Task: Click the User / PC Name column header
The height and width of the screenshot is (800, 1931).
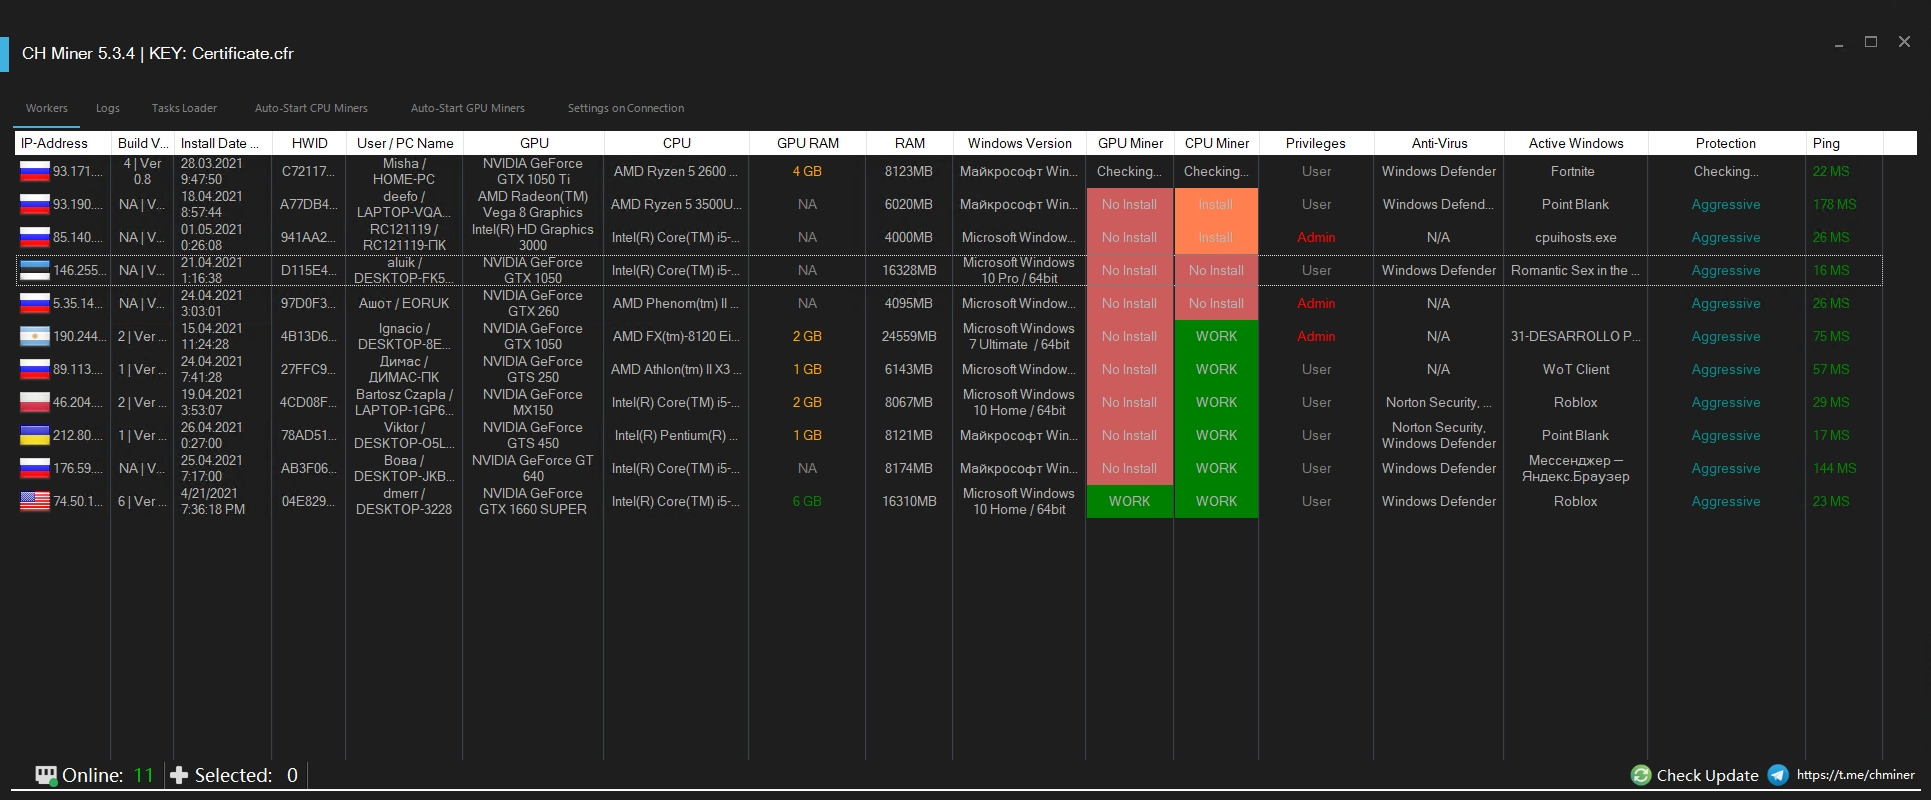Action: [x=404, y=143]
